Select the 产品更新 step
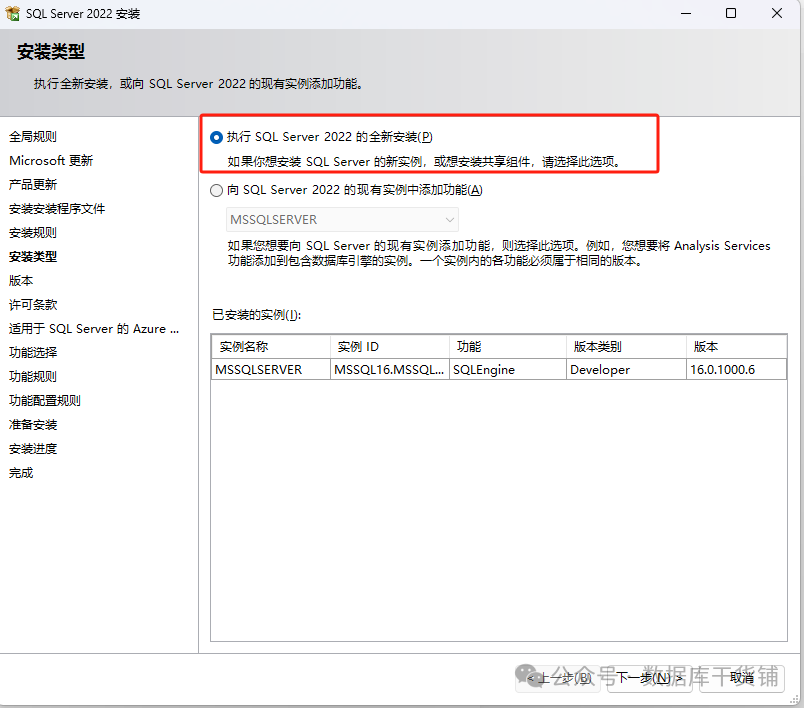This screenshot has width=804, height=708. [x=33, y=185]
